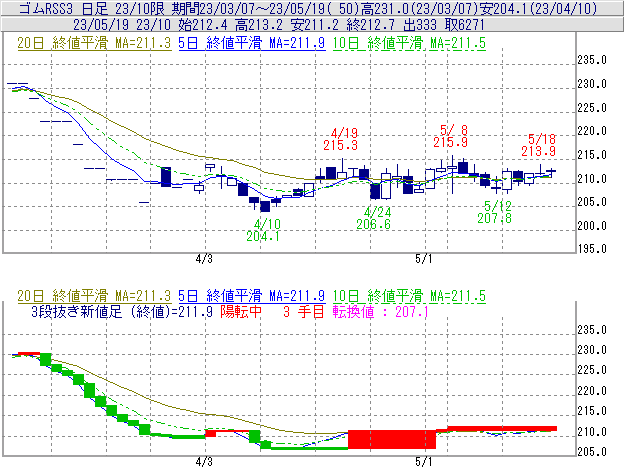Click the 終212.7 closing price value
Screen dimensions: 624x475
370,25
